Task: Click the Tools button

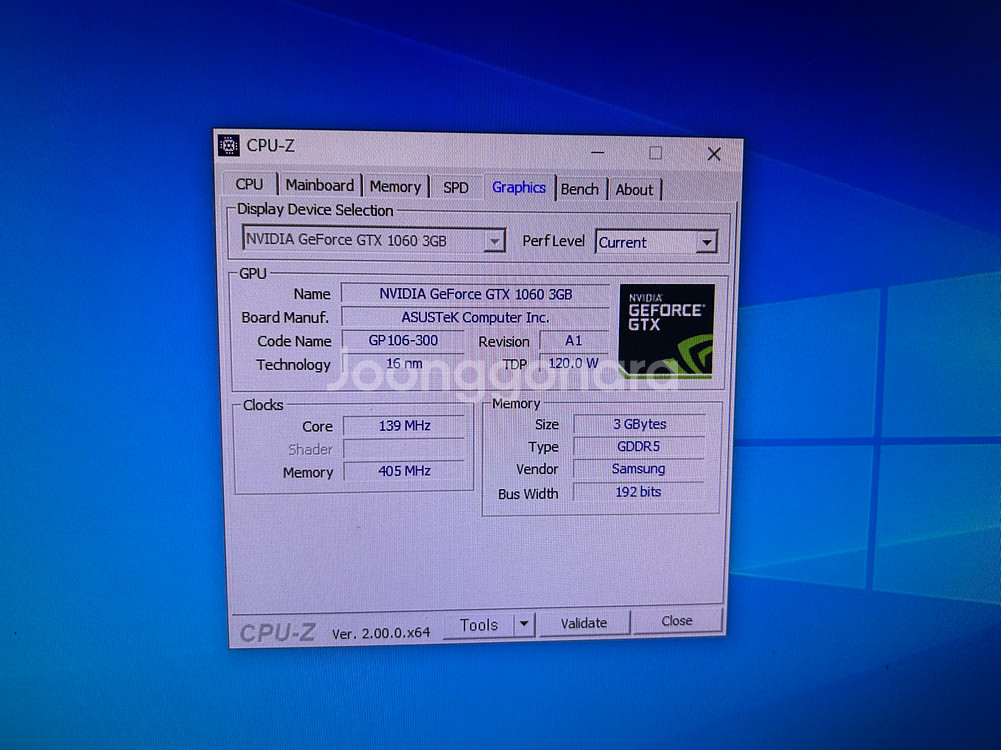Action: (x=478, y=625)
